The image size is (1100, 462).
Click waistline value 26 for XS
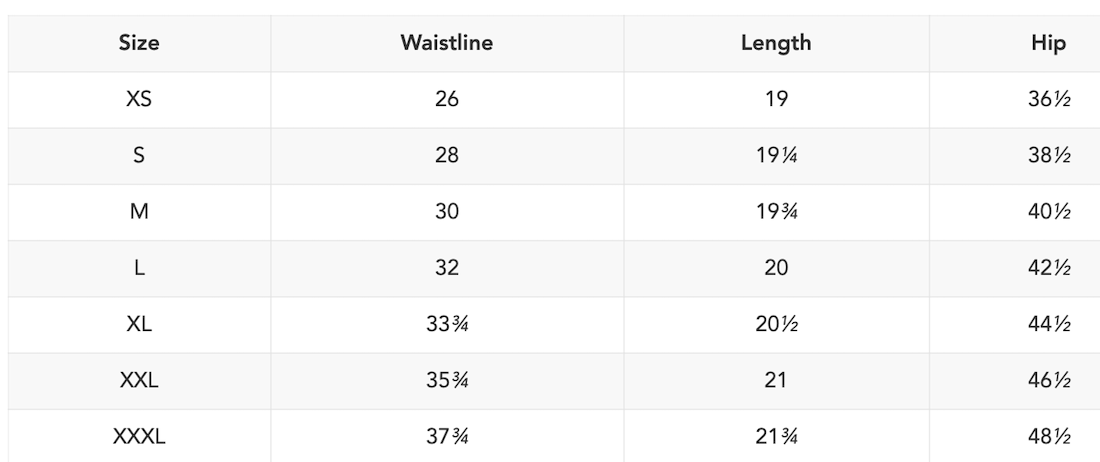[x=446, y=99]
